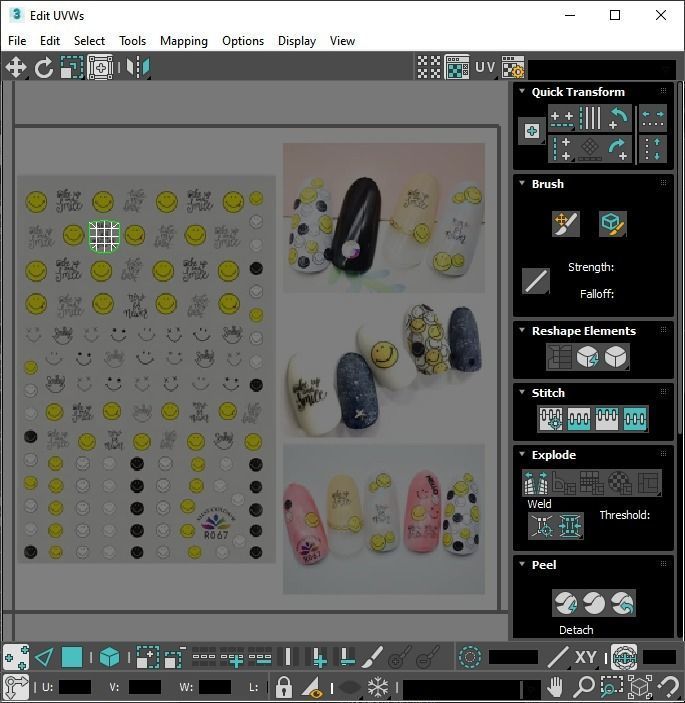Open the Edit menu
The width and height of the screenshot is (685, 703).
(x=50, y=41)
